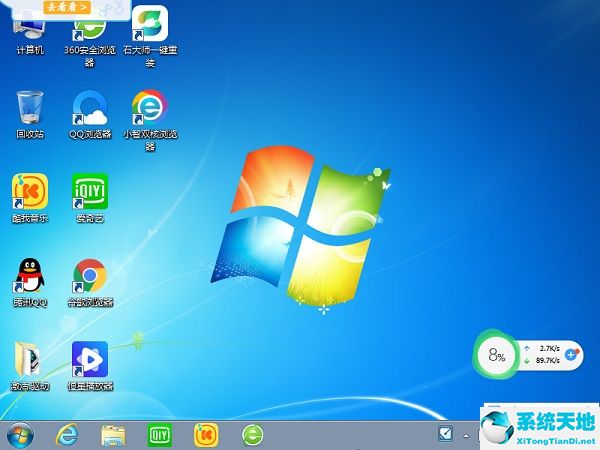Open File Explorer from the taskbar

pyautogui.click(x=113, y=434)
